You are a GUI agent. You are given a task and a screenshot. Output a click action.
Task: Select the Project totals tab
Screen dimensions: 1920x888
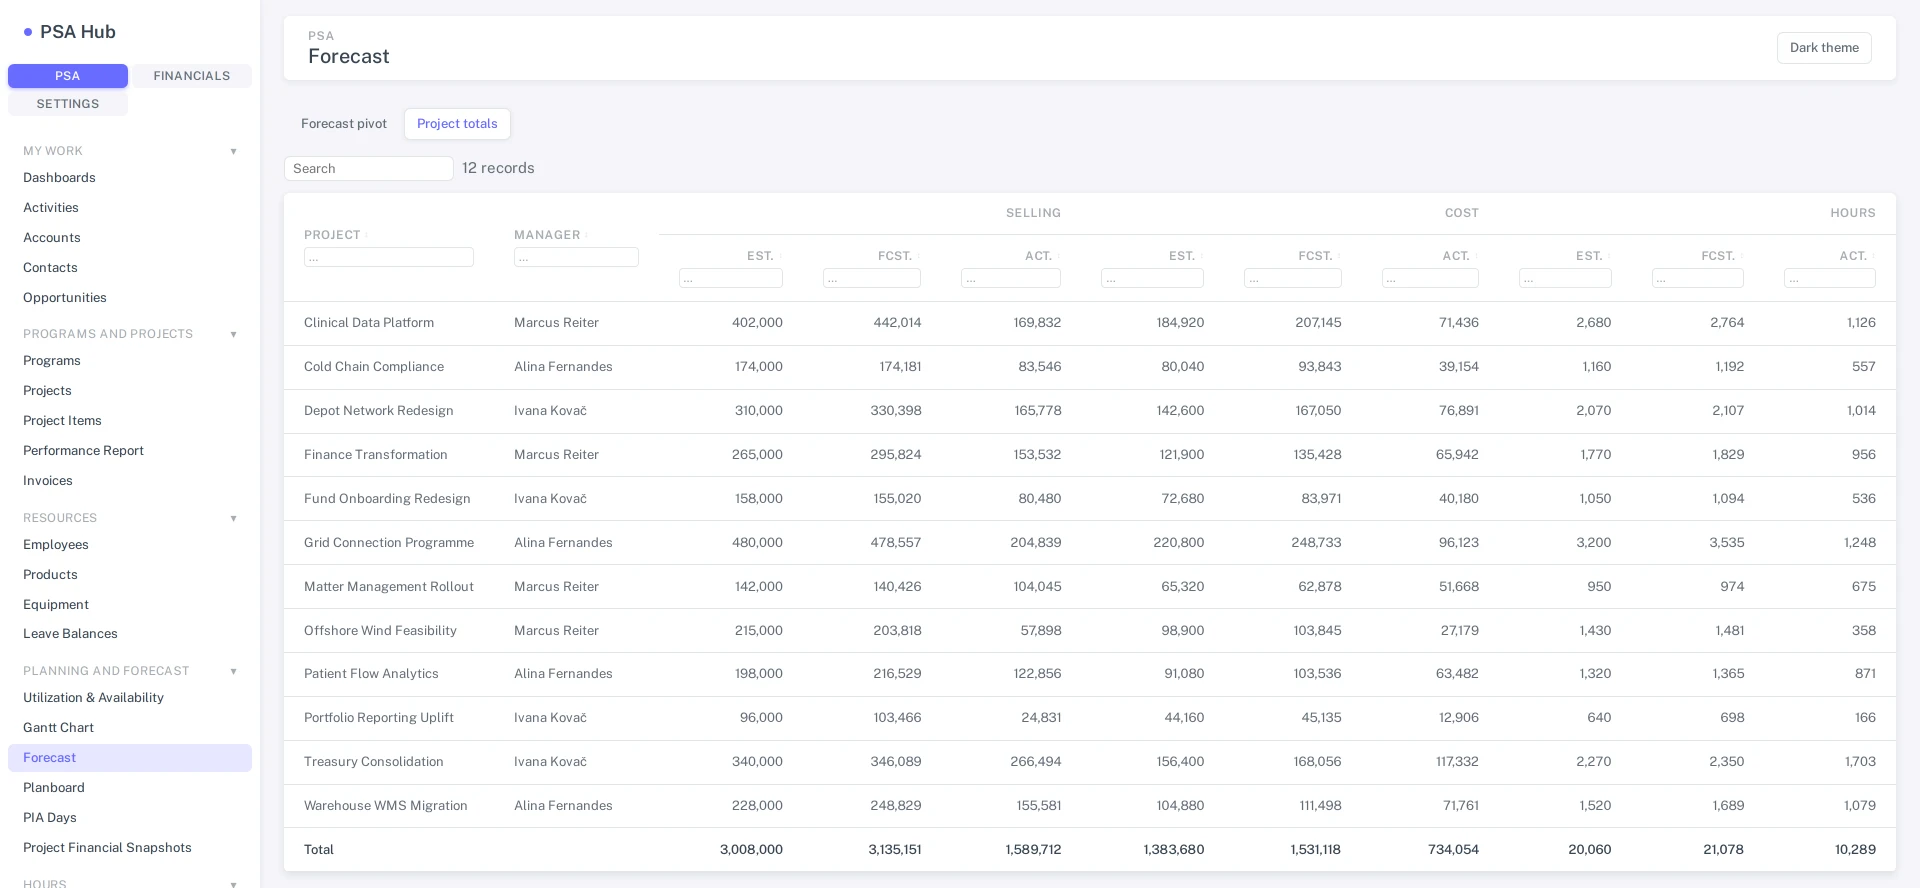click(x=457, y=124)
